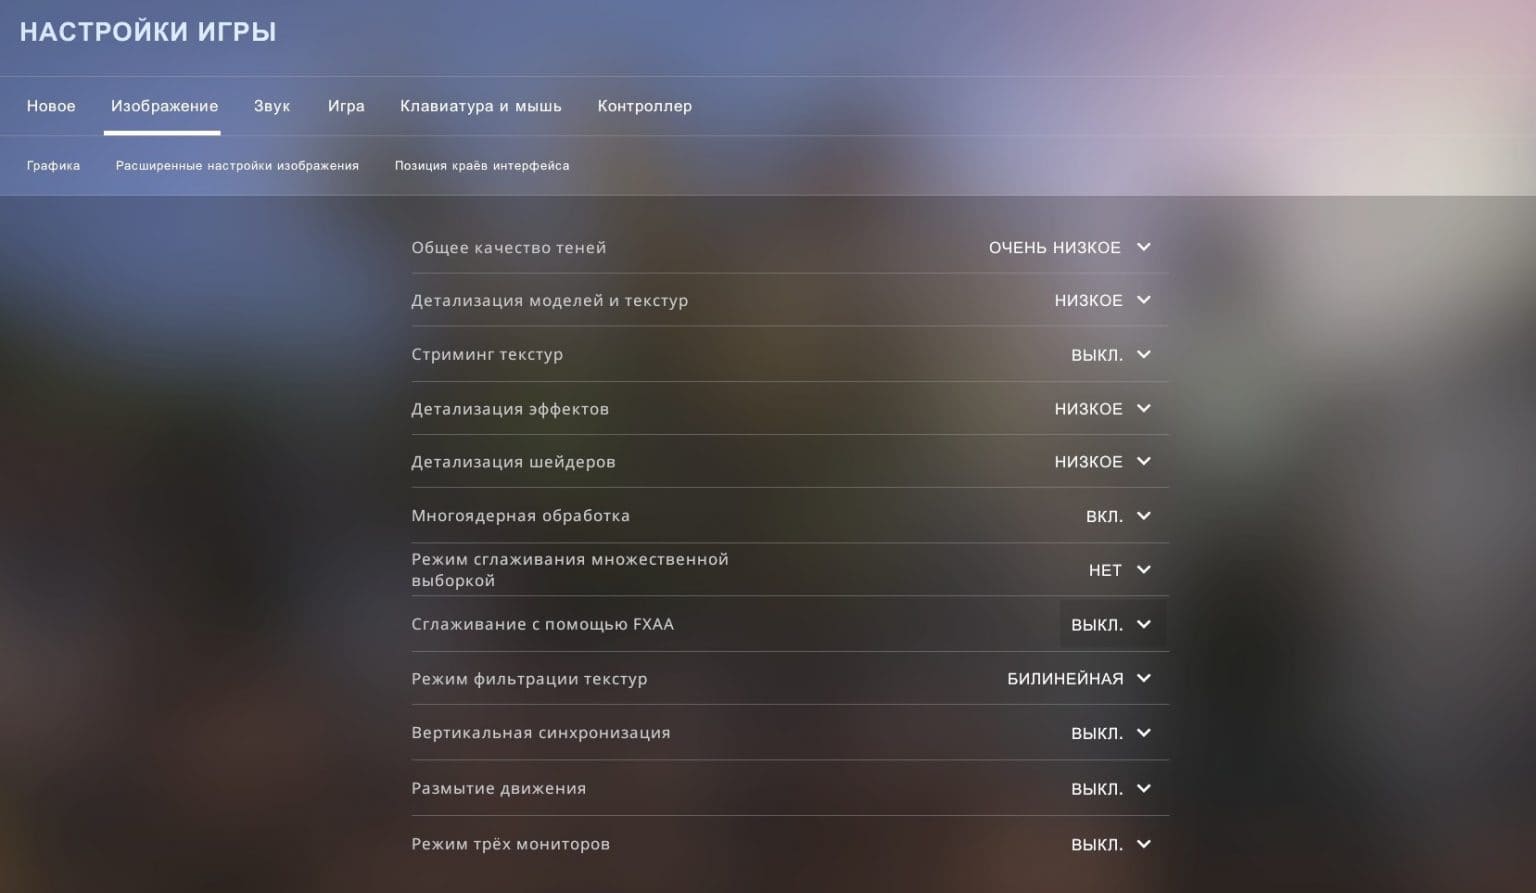Click the Многоядерная обработка label
Screen dimensions: 1536x893
(521, 516)
